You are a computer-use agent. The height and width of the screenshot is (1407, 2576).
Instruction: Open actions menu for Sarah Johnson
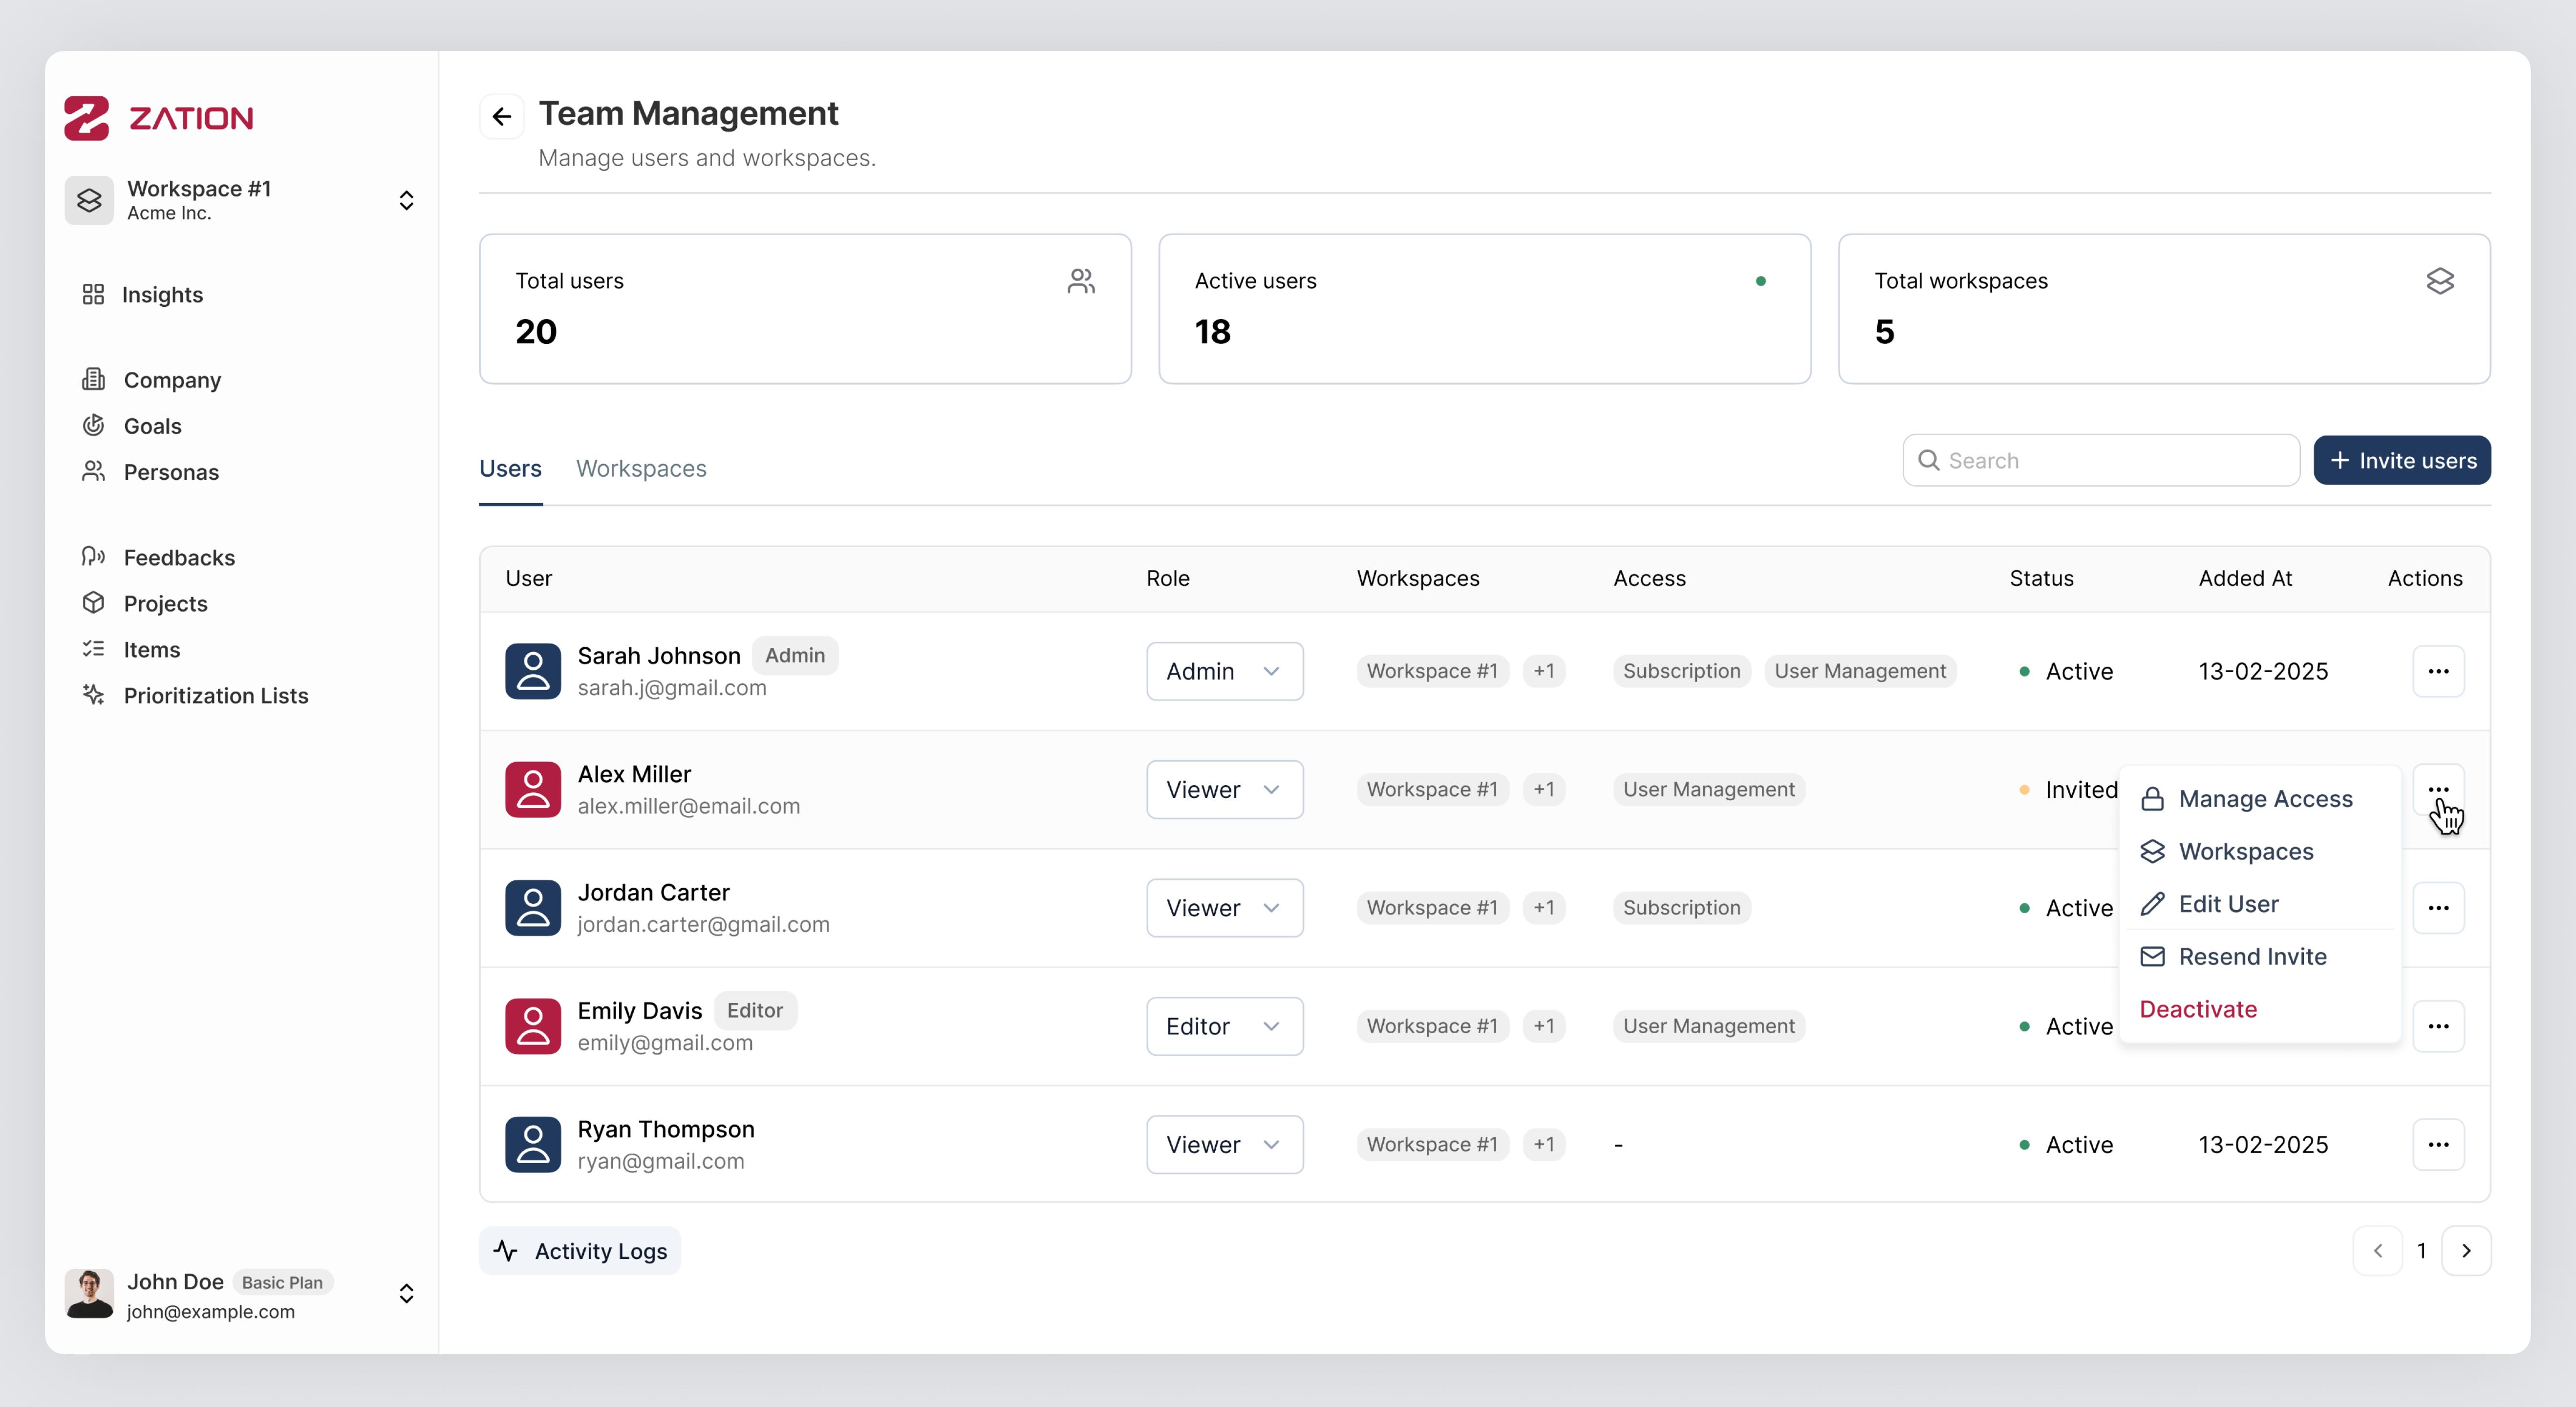point(2437,671)
